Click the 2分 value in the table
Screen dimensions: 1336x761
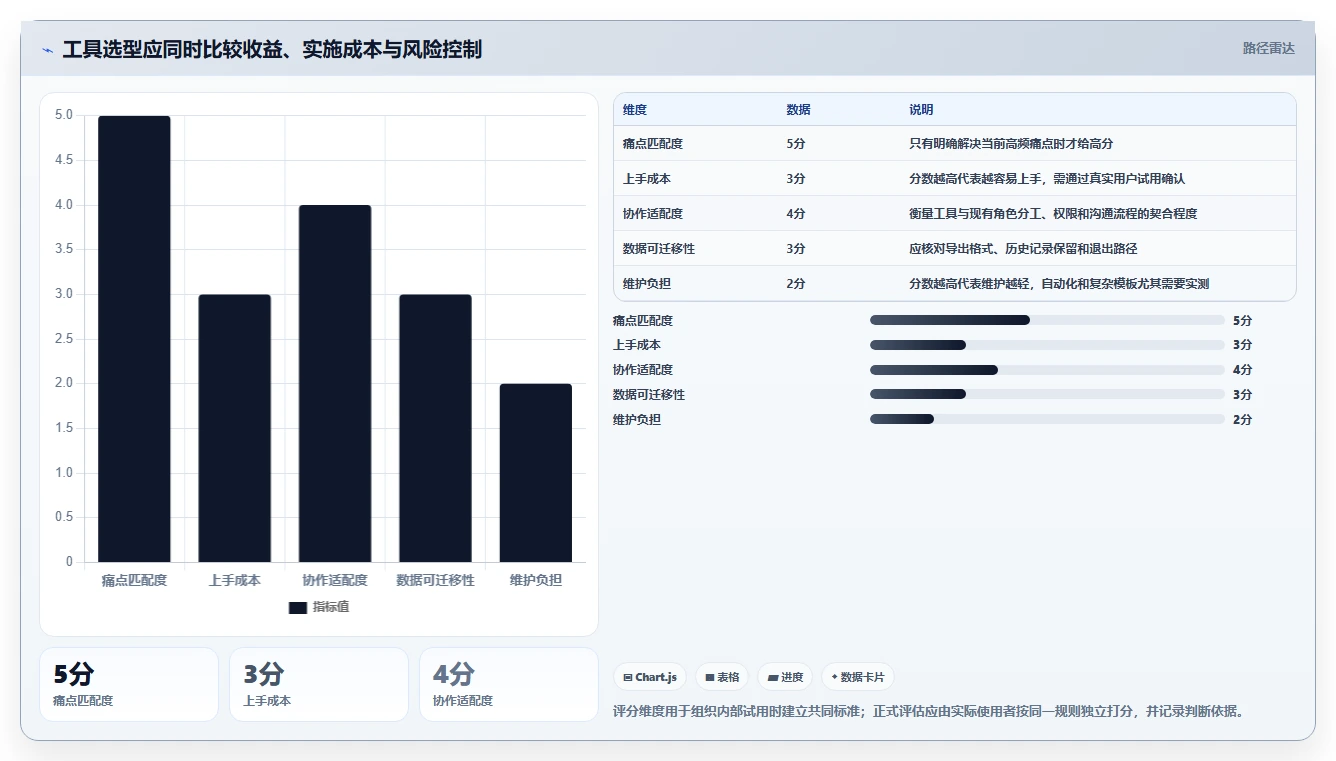coord(796,284)
